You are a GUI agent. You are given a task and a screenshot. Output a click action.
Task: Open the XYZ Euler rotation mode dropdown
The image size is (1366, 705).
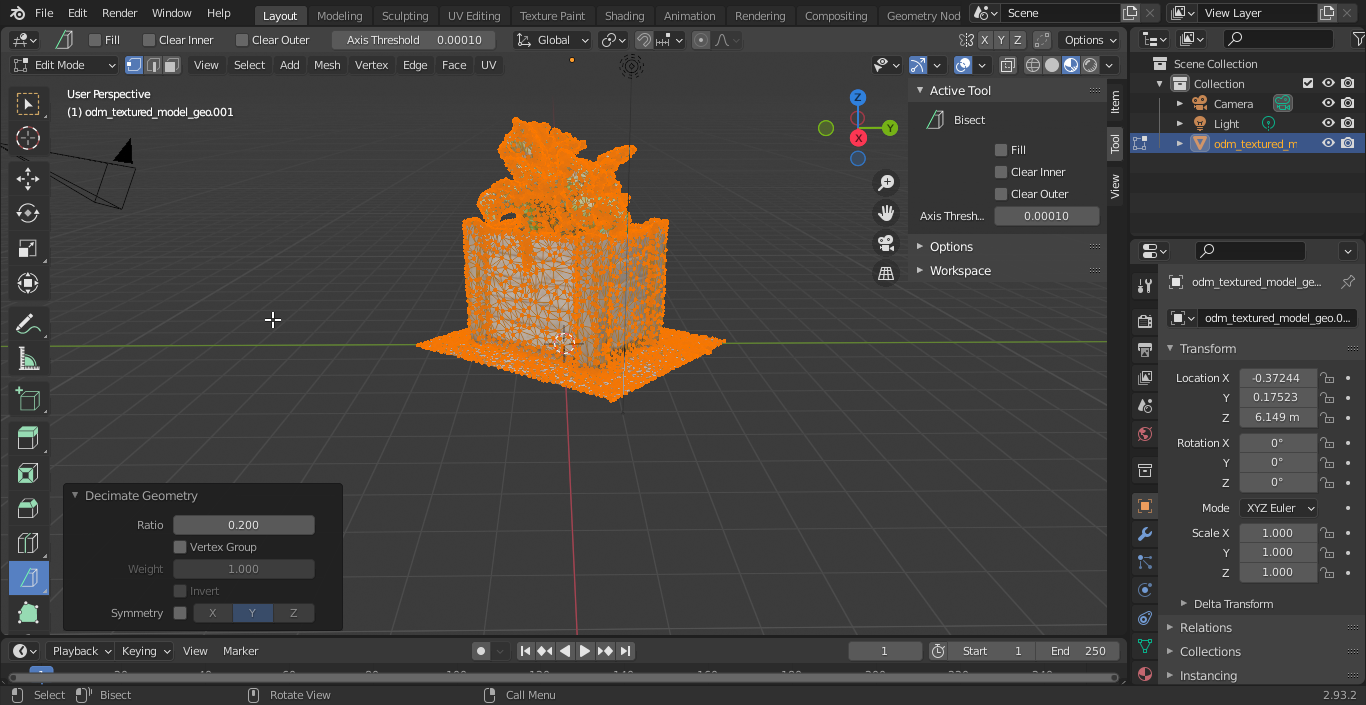[x=1278, y=508]
